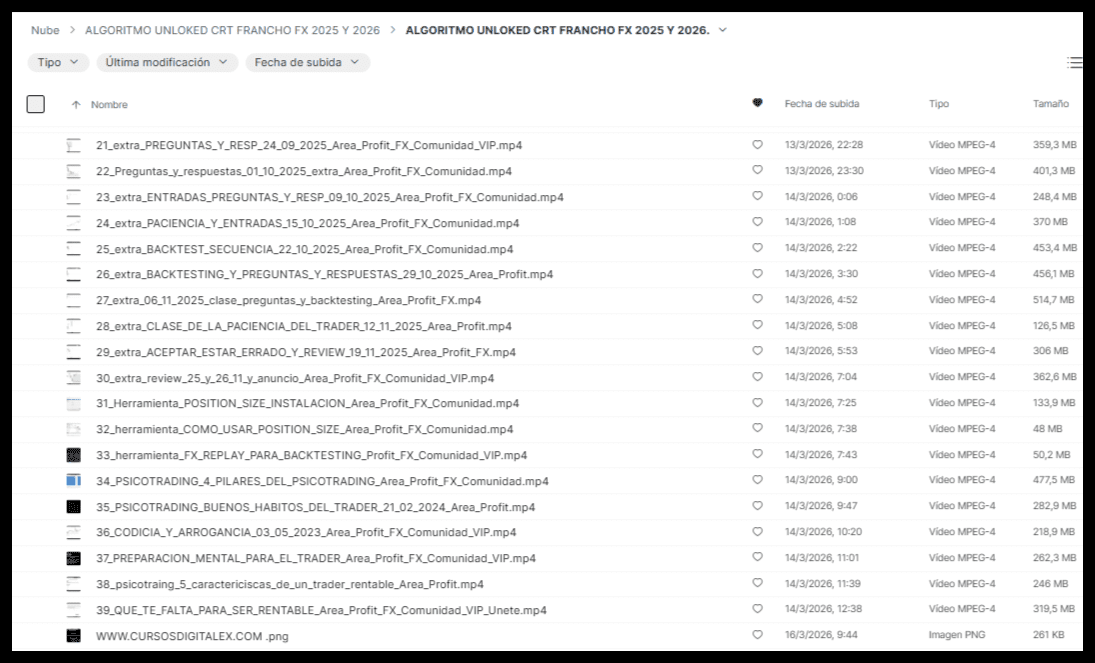Toggle favorite heart for 34_PSICOTRADING_4_PILARES file

[x=757, y=481]
